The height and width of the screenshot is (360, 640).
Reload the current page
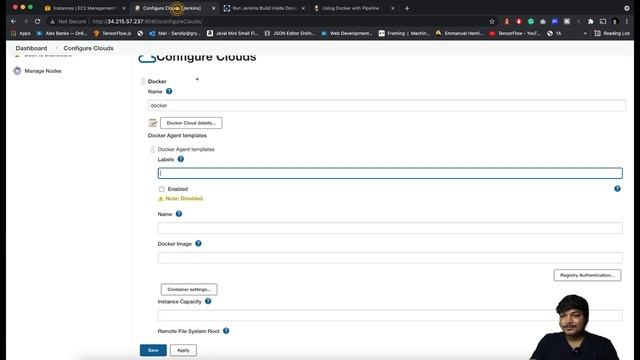(38, 21)
